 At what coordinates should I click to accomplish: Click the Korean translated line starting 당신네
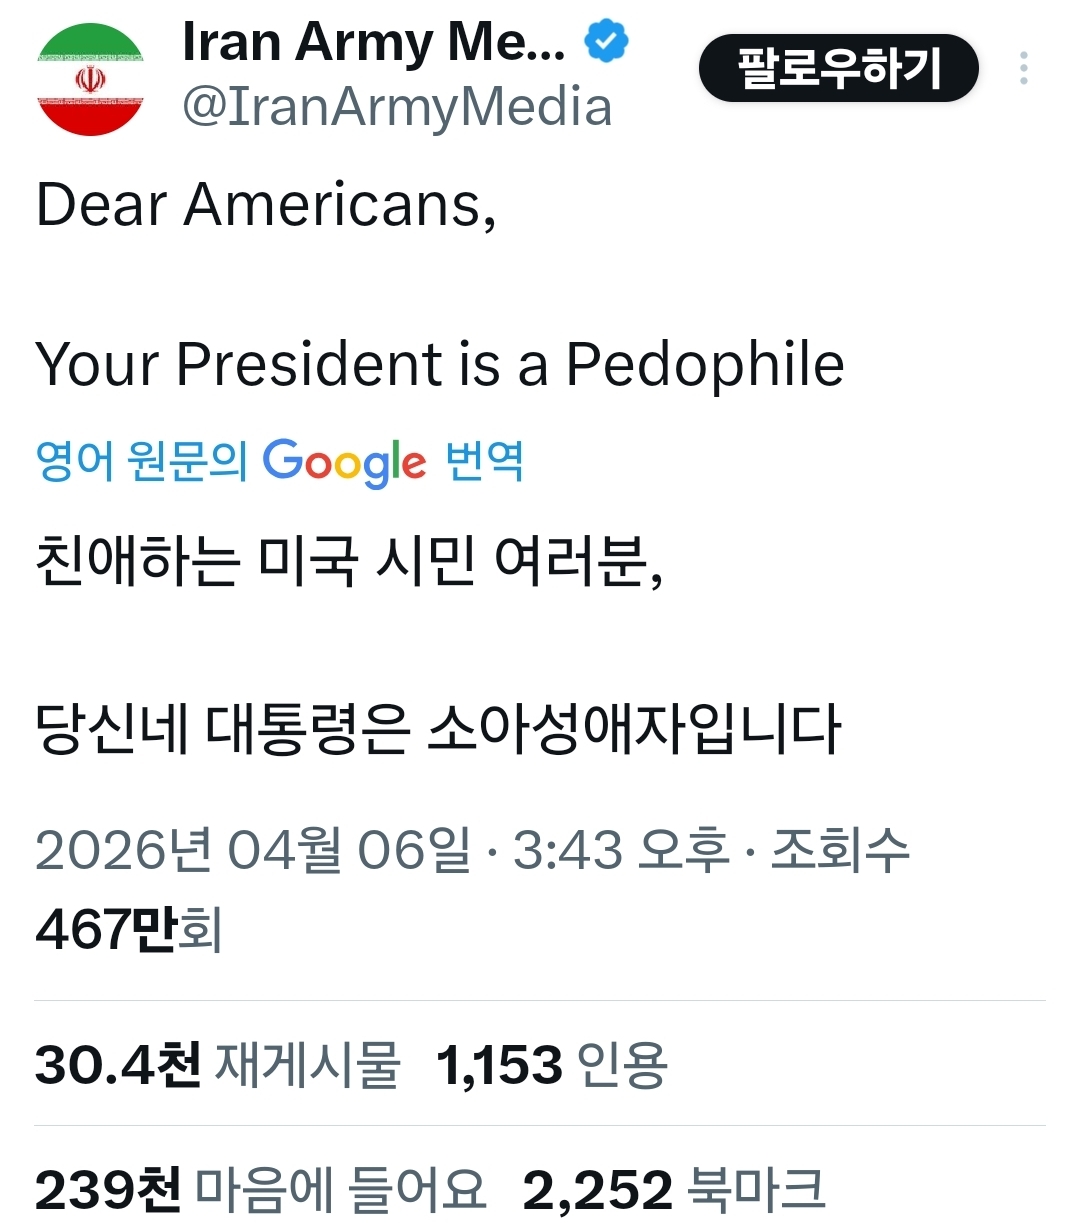(438, 728)
